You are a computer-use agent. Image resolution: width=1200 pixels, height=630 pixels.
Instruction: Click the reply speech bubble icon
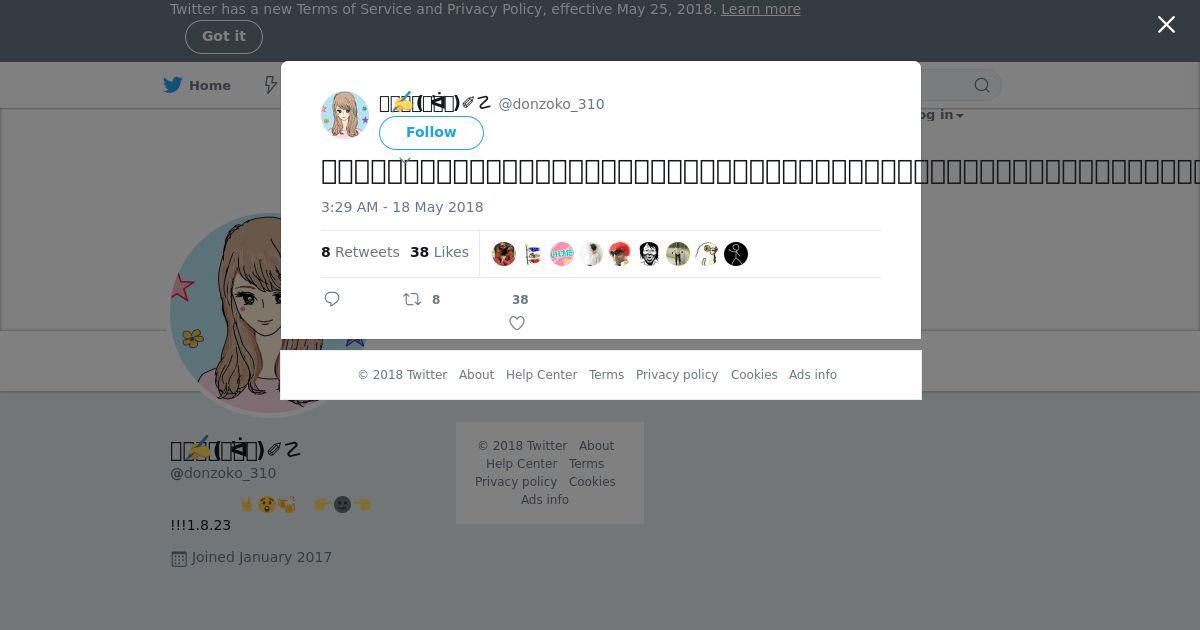[332, 299]
